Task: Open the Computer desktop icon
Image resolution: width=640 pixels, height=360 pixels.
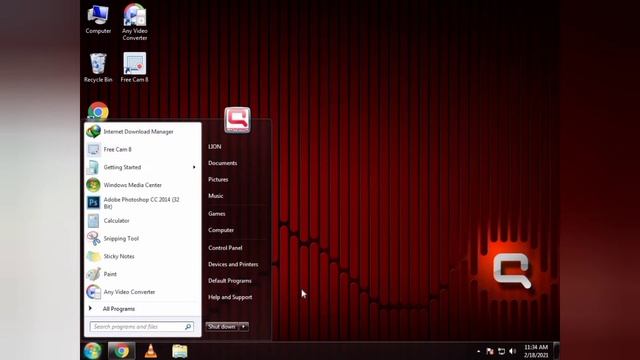Action: [x=98, y=20]
